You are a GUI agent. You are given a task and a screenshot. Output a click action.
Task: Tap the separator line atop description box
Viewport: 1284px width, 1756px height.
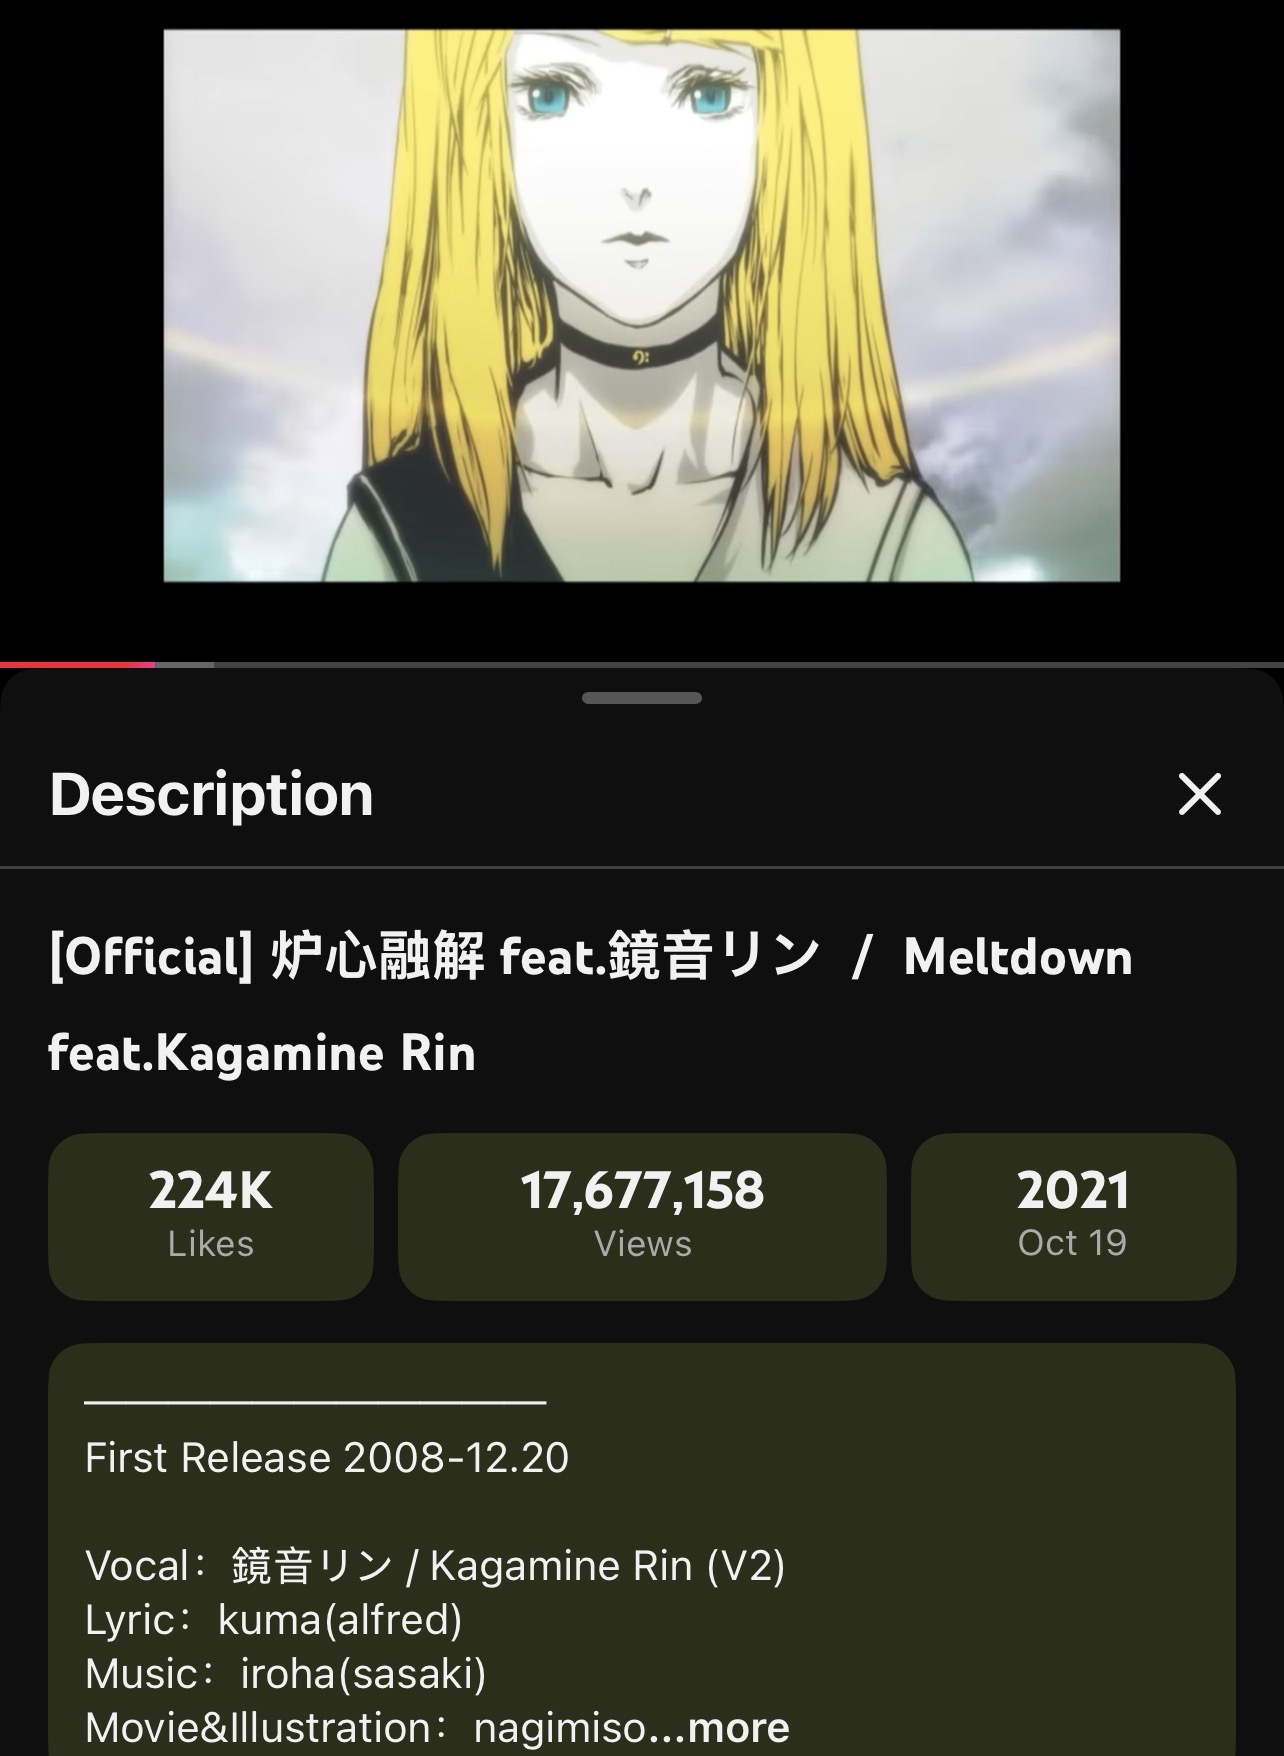[x=315, y=1402]
